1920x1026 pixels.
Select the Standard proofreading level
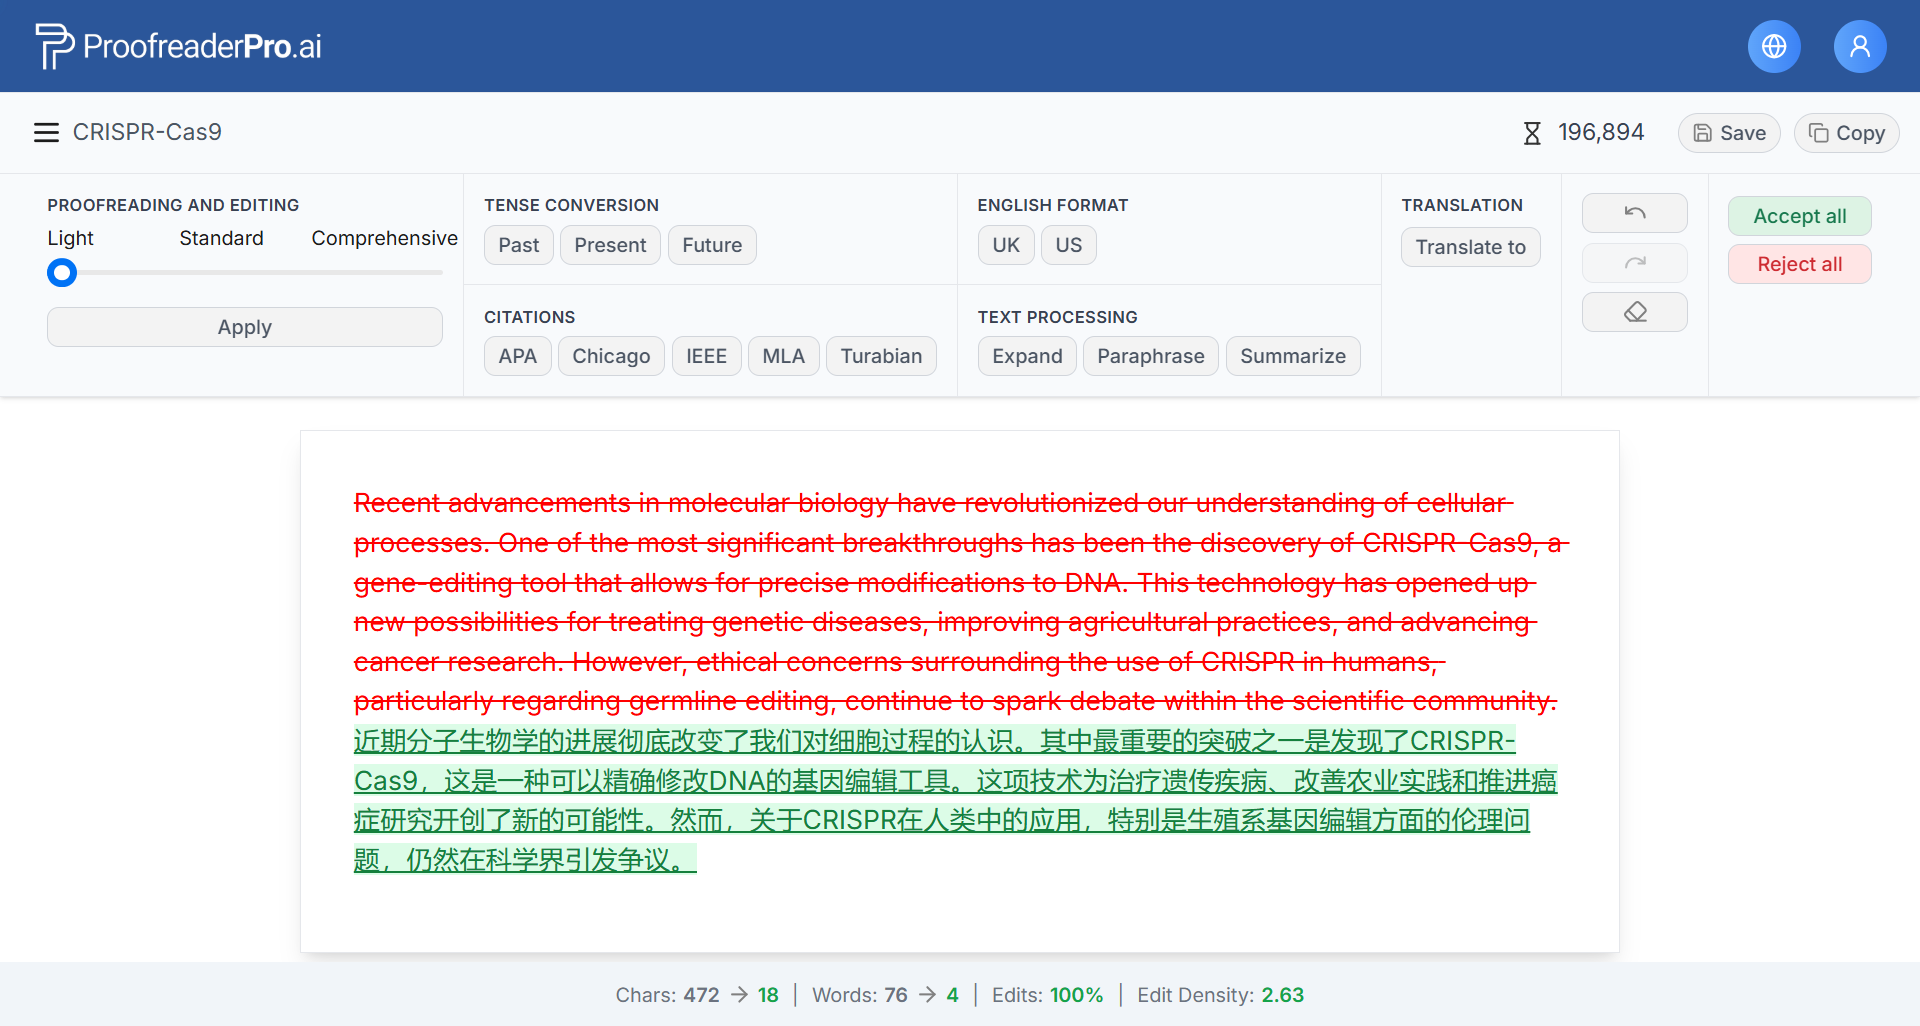coord(221,238)
